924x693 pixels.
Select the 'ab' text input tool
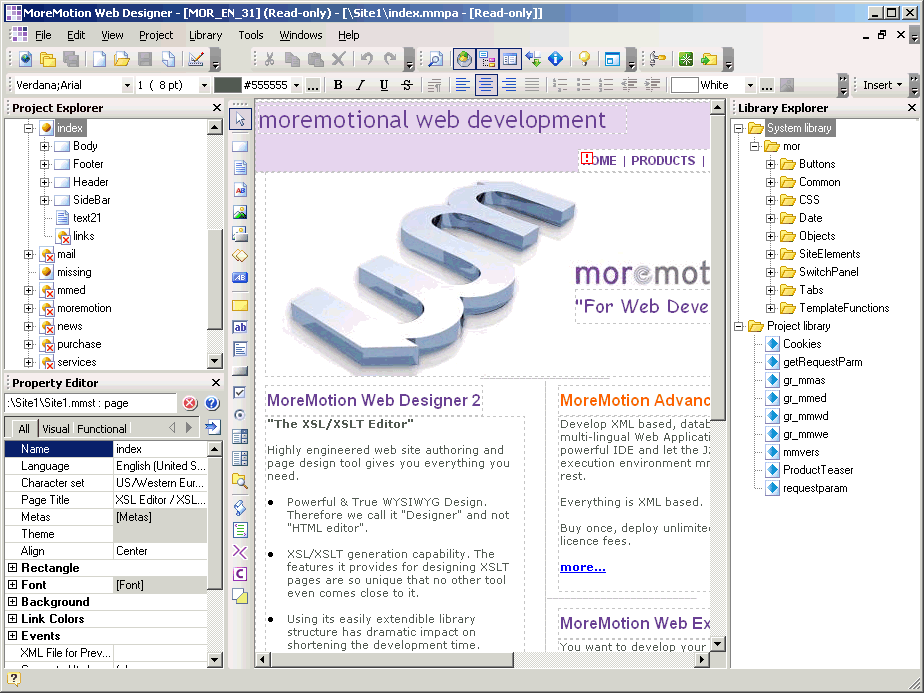(x=240, y=327)
